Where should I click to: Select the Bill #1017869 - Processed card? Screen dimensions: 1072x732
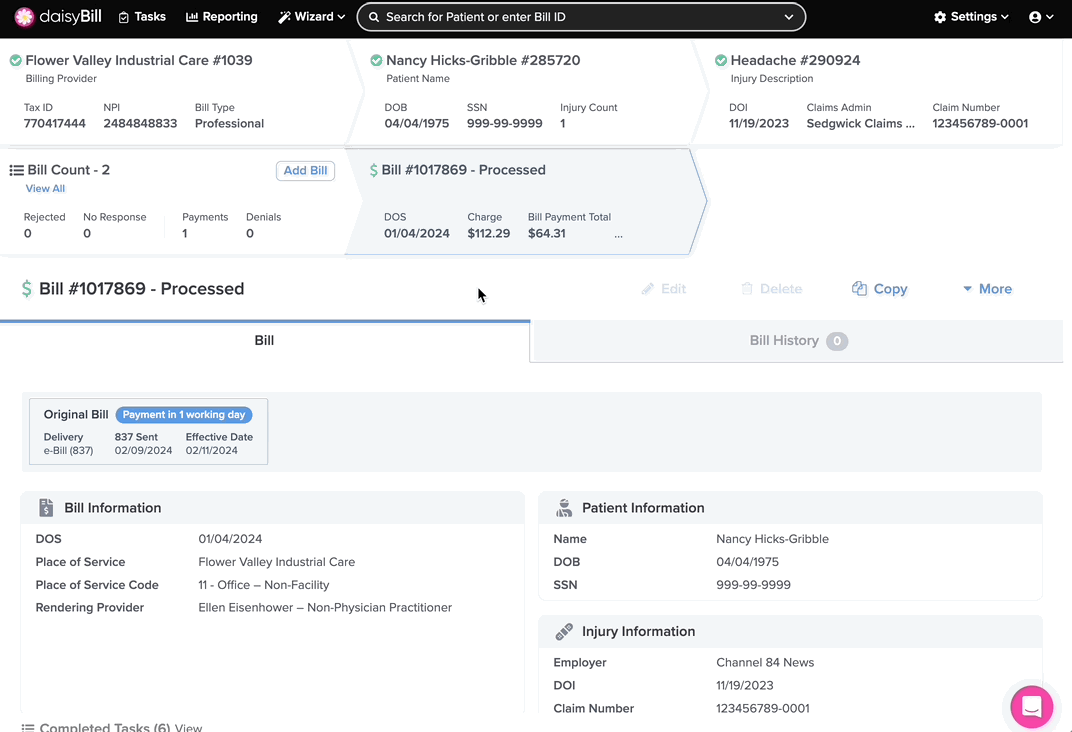[526, 202]
